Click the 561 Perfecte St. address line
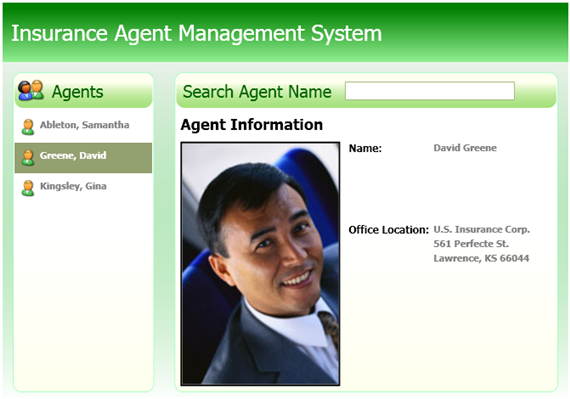The width and height of the screenshot is (570, 399). pos(471,244)
